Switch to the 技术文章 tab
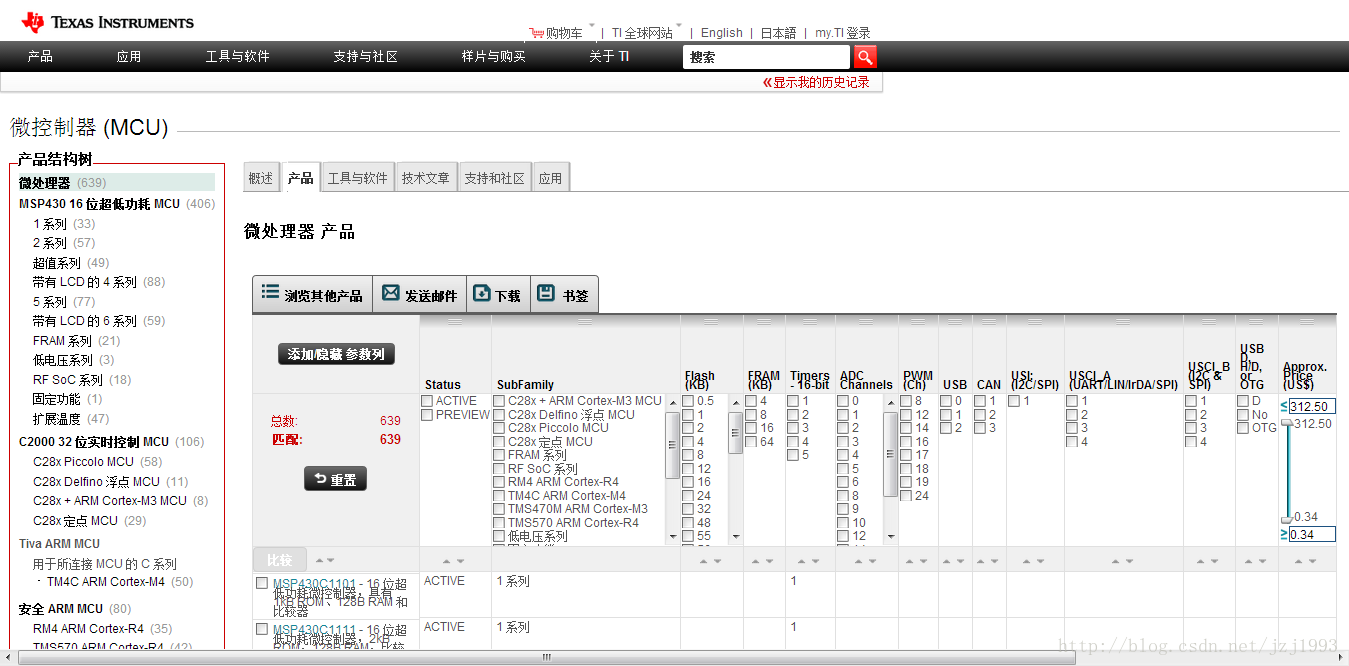Viewport: 1349px width, 666px height. tap(427, 178)
